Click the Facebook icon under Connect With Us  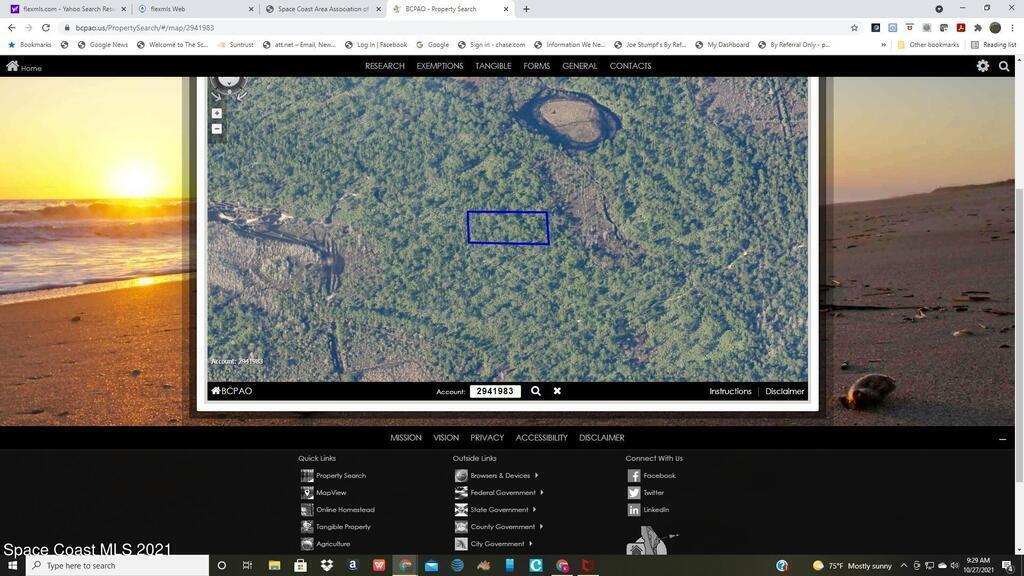pos(634,476)
